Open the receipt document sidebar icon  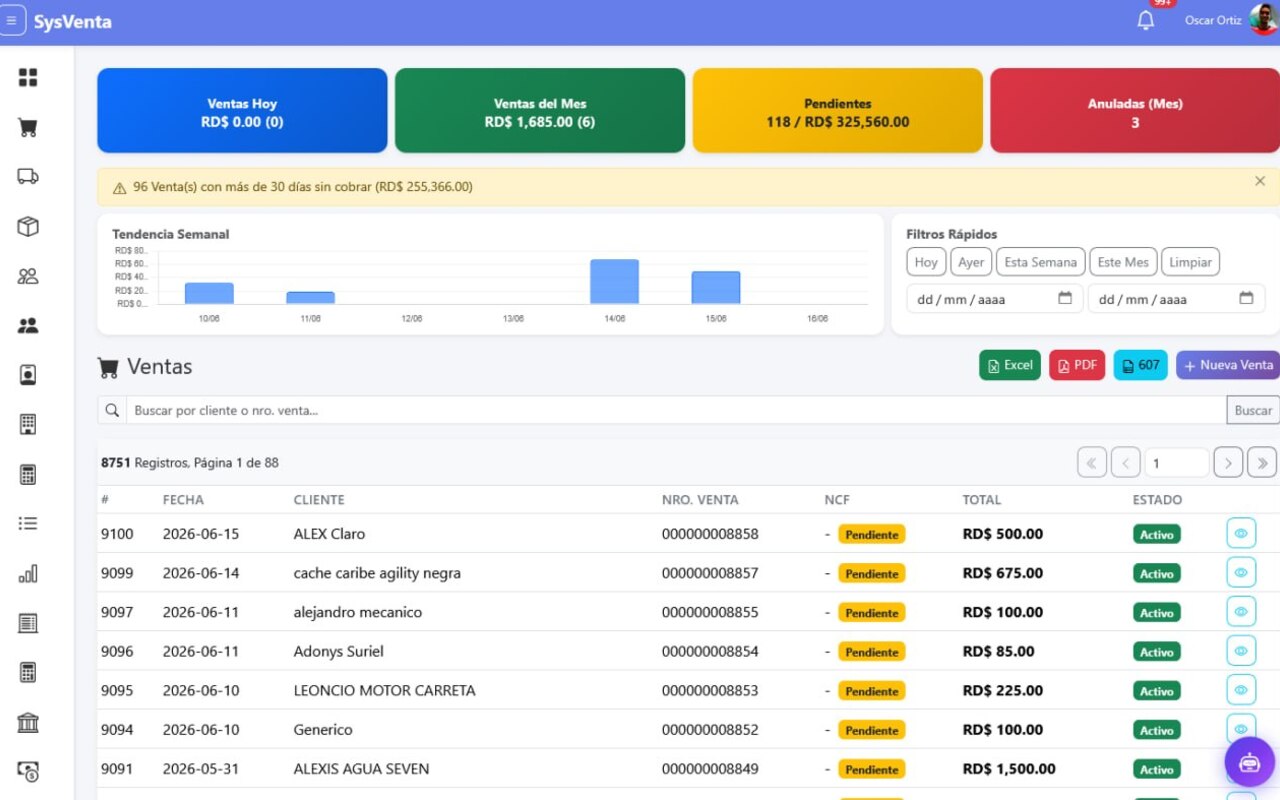28,623
